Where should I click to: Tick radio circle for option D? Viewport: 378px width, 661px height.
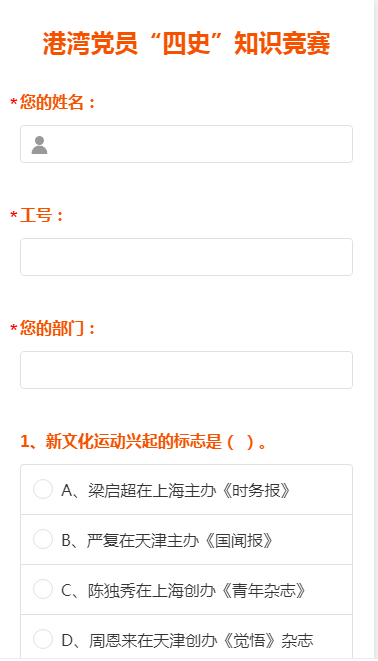pyautogui.click(x=43, y=639)
